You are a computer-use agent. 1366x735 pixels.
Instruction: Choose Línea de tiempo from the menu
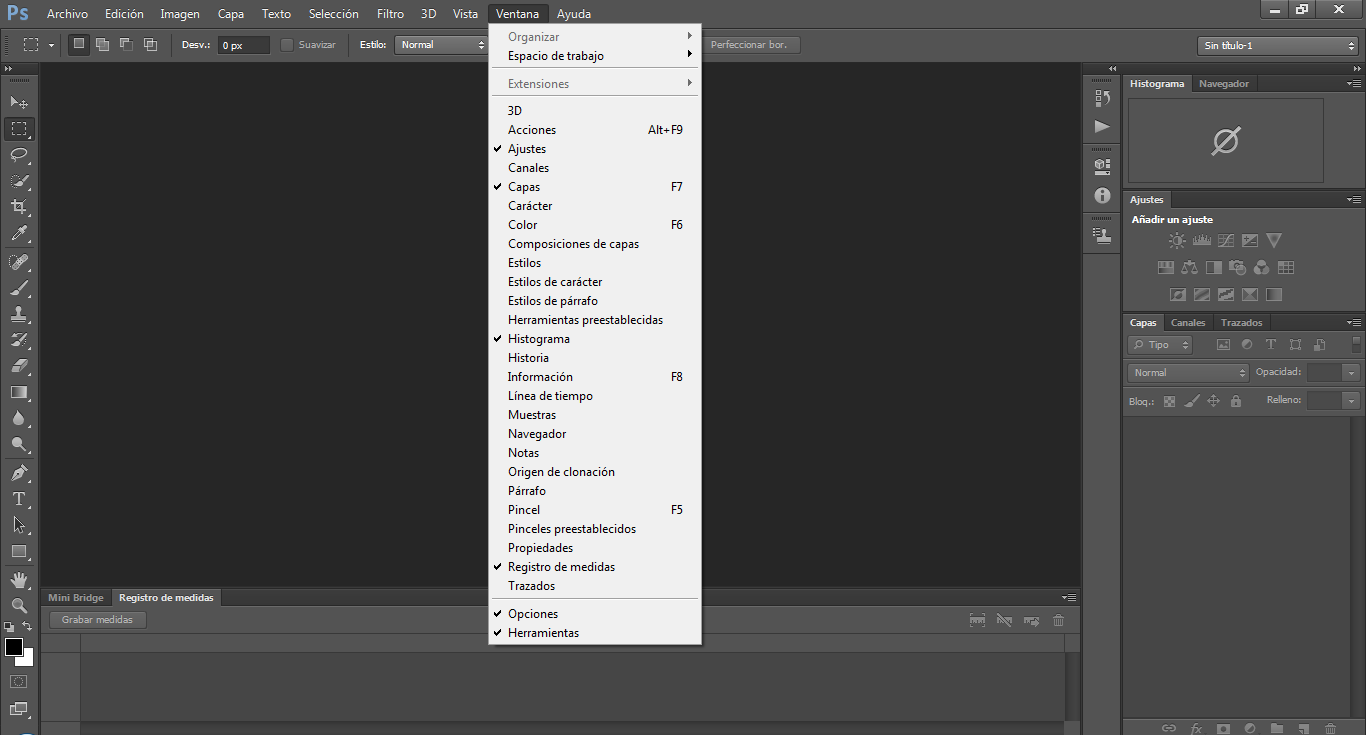pyautogui.click(x=550, y=396)
